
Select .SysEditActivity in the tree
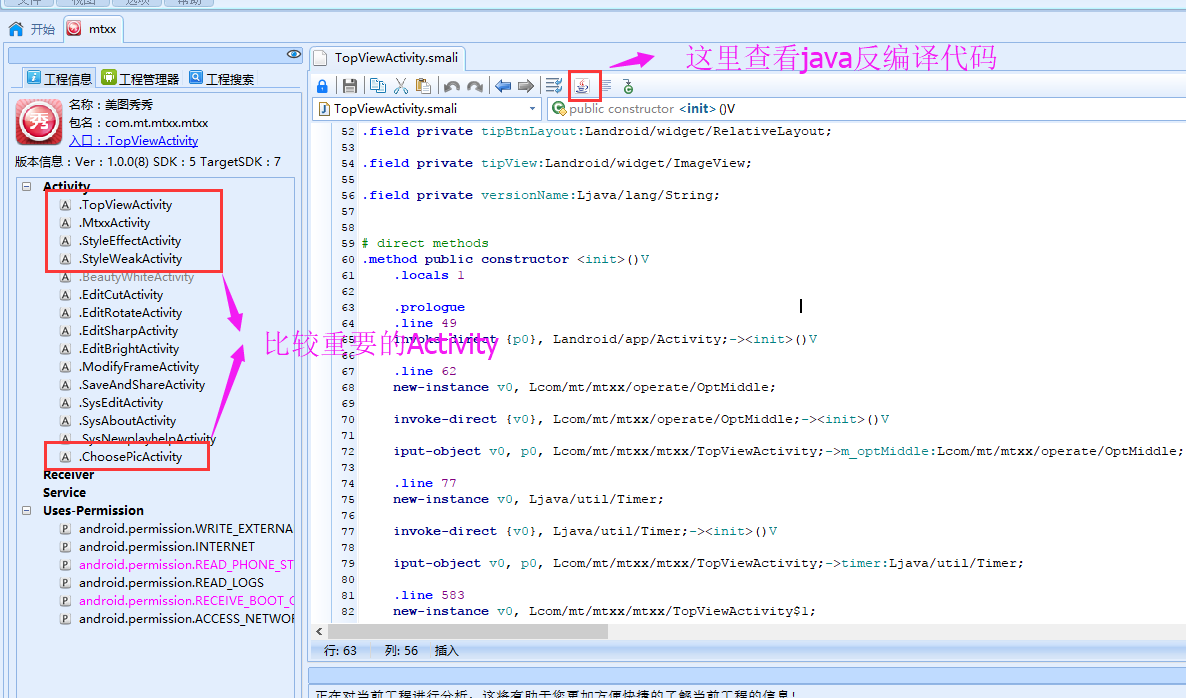point(121,403)
